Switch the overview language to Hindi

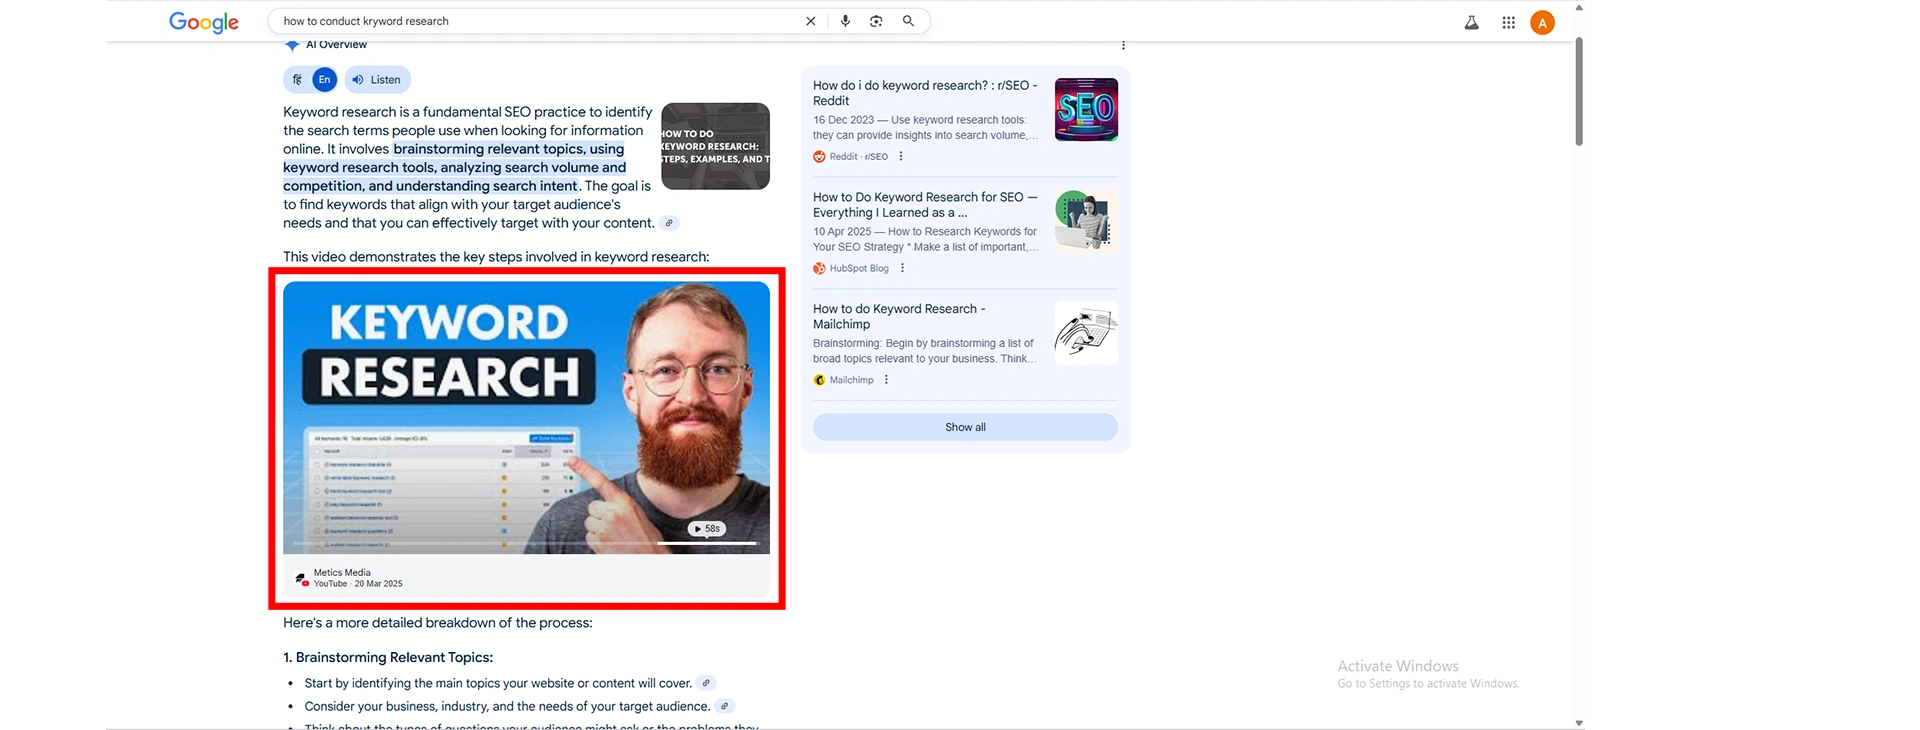point(297,80)
